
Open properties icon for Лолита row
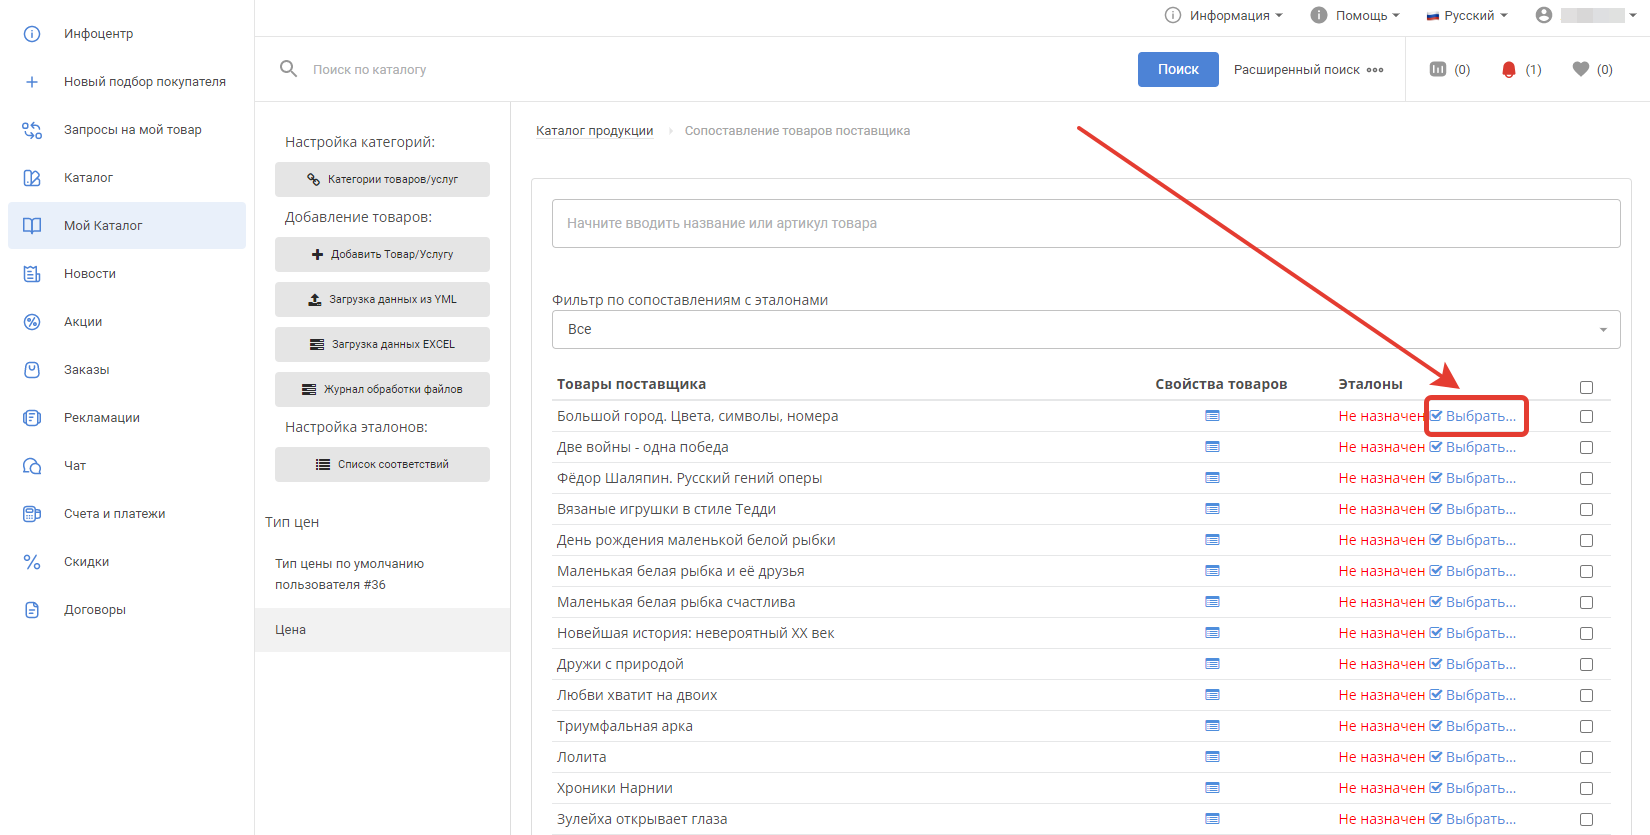click(1212, 757)
